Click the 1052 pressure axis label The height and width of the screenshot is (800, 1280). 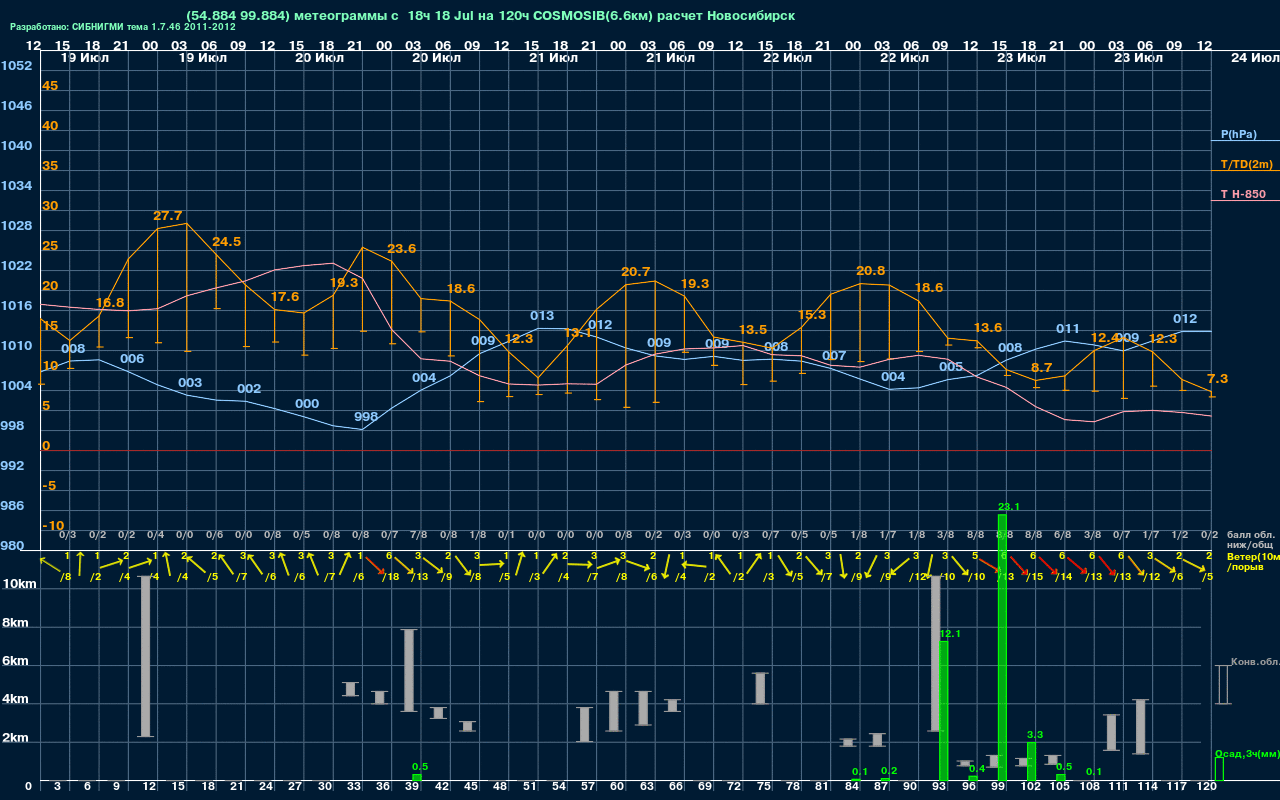point(16,66)
